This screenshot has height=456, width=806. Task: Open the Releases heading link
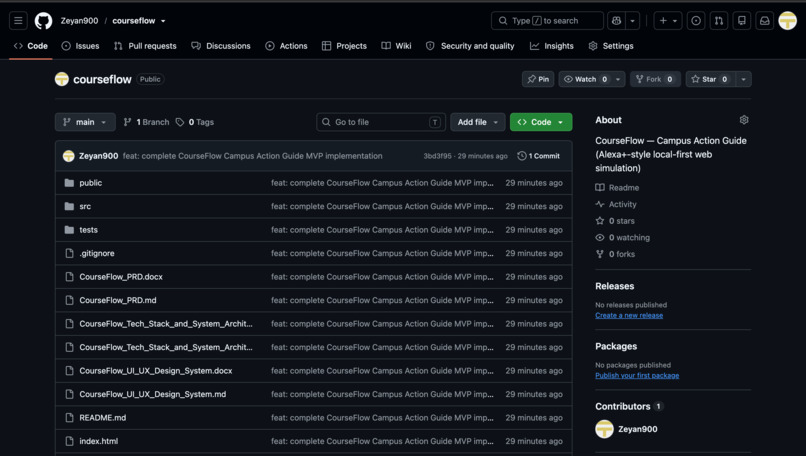coord(615,286)
